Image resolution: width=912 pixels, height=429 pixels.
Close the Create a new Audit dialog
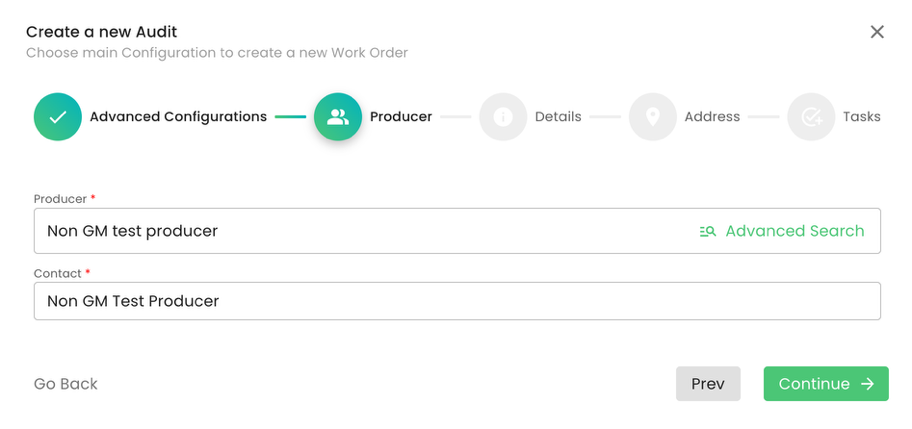[x=877, y=32]
